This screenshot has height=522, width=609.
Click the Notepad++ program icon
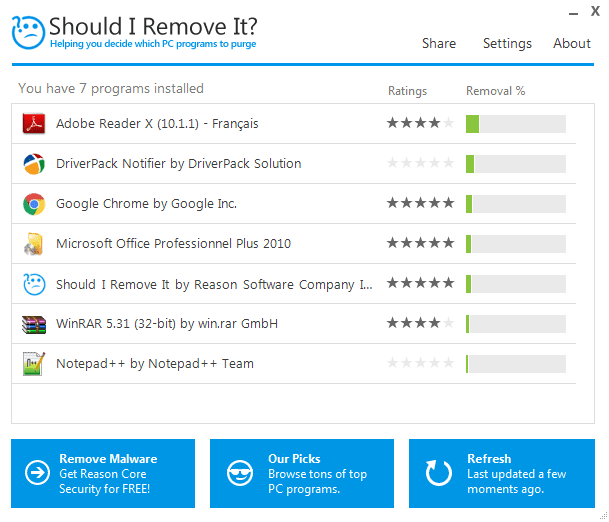pos(34,364)
